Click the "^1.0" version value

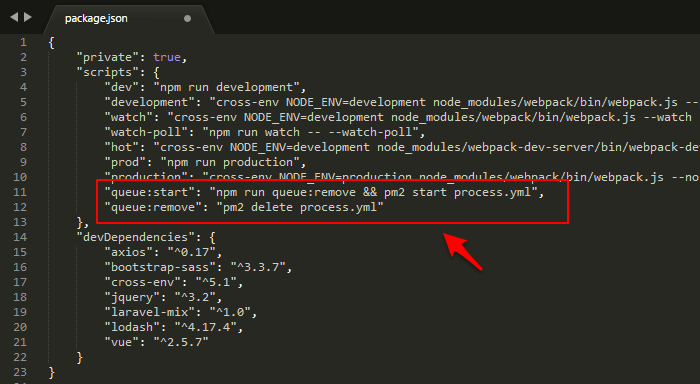click(x=230, y=312)
